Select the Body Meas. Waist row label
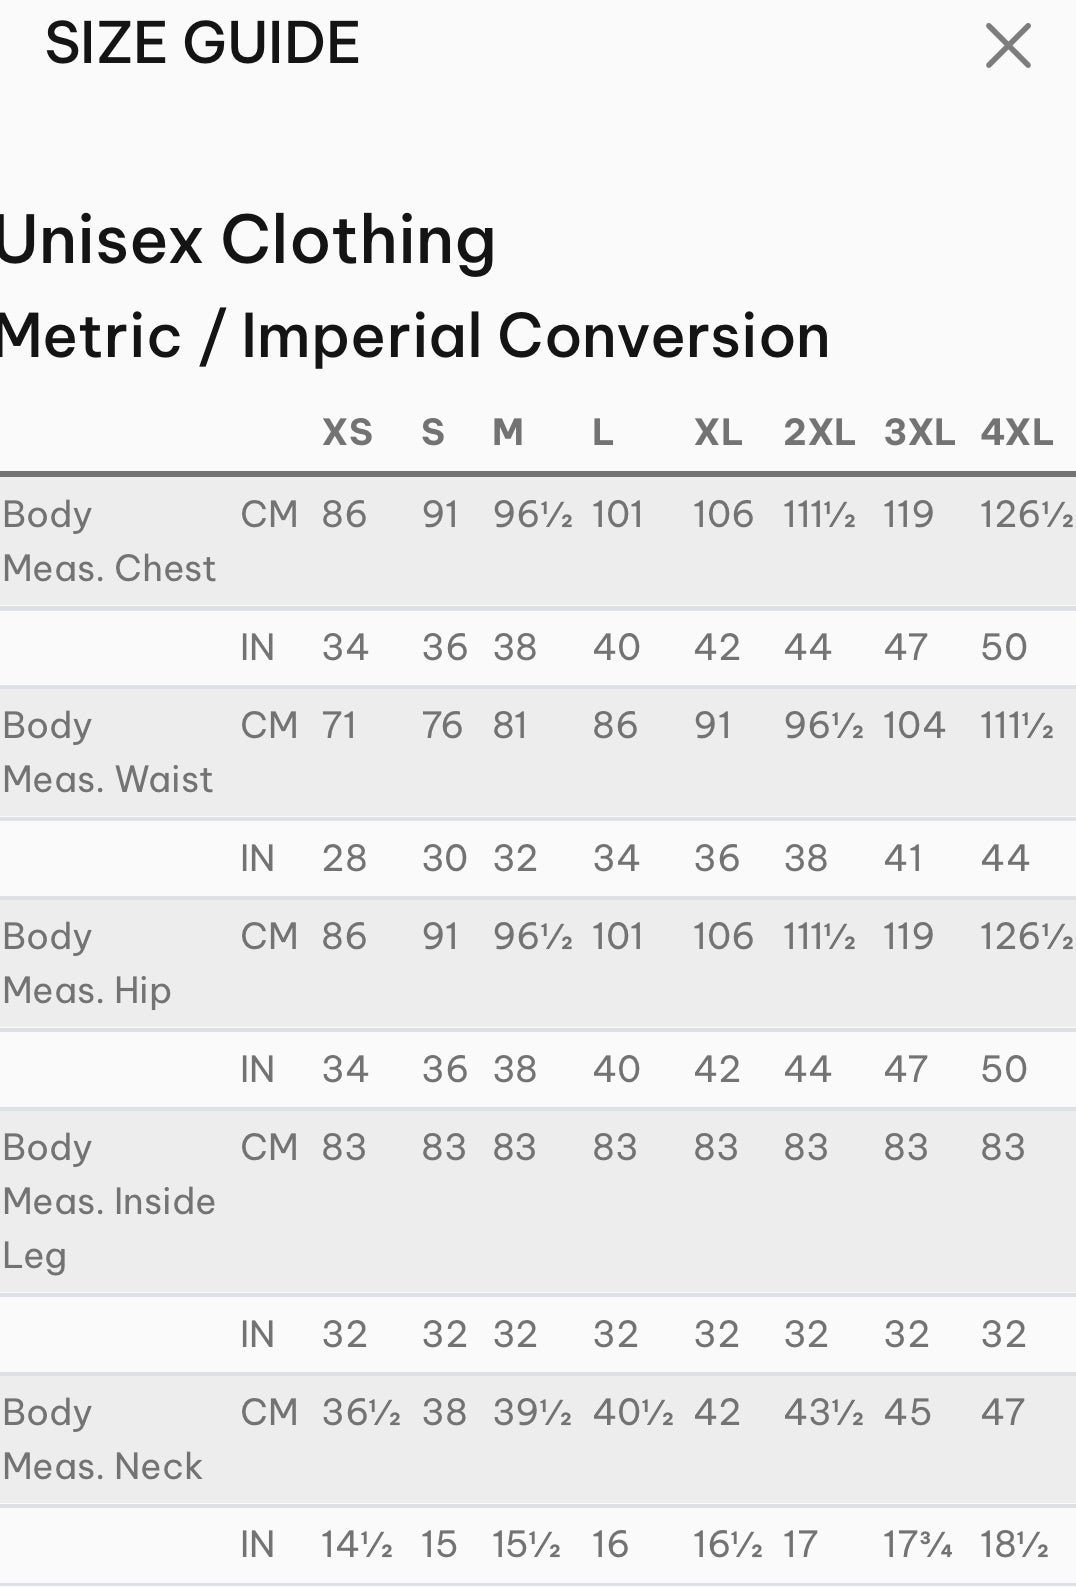Screen dimensions: 1076x1587 (x=107, y=752)
